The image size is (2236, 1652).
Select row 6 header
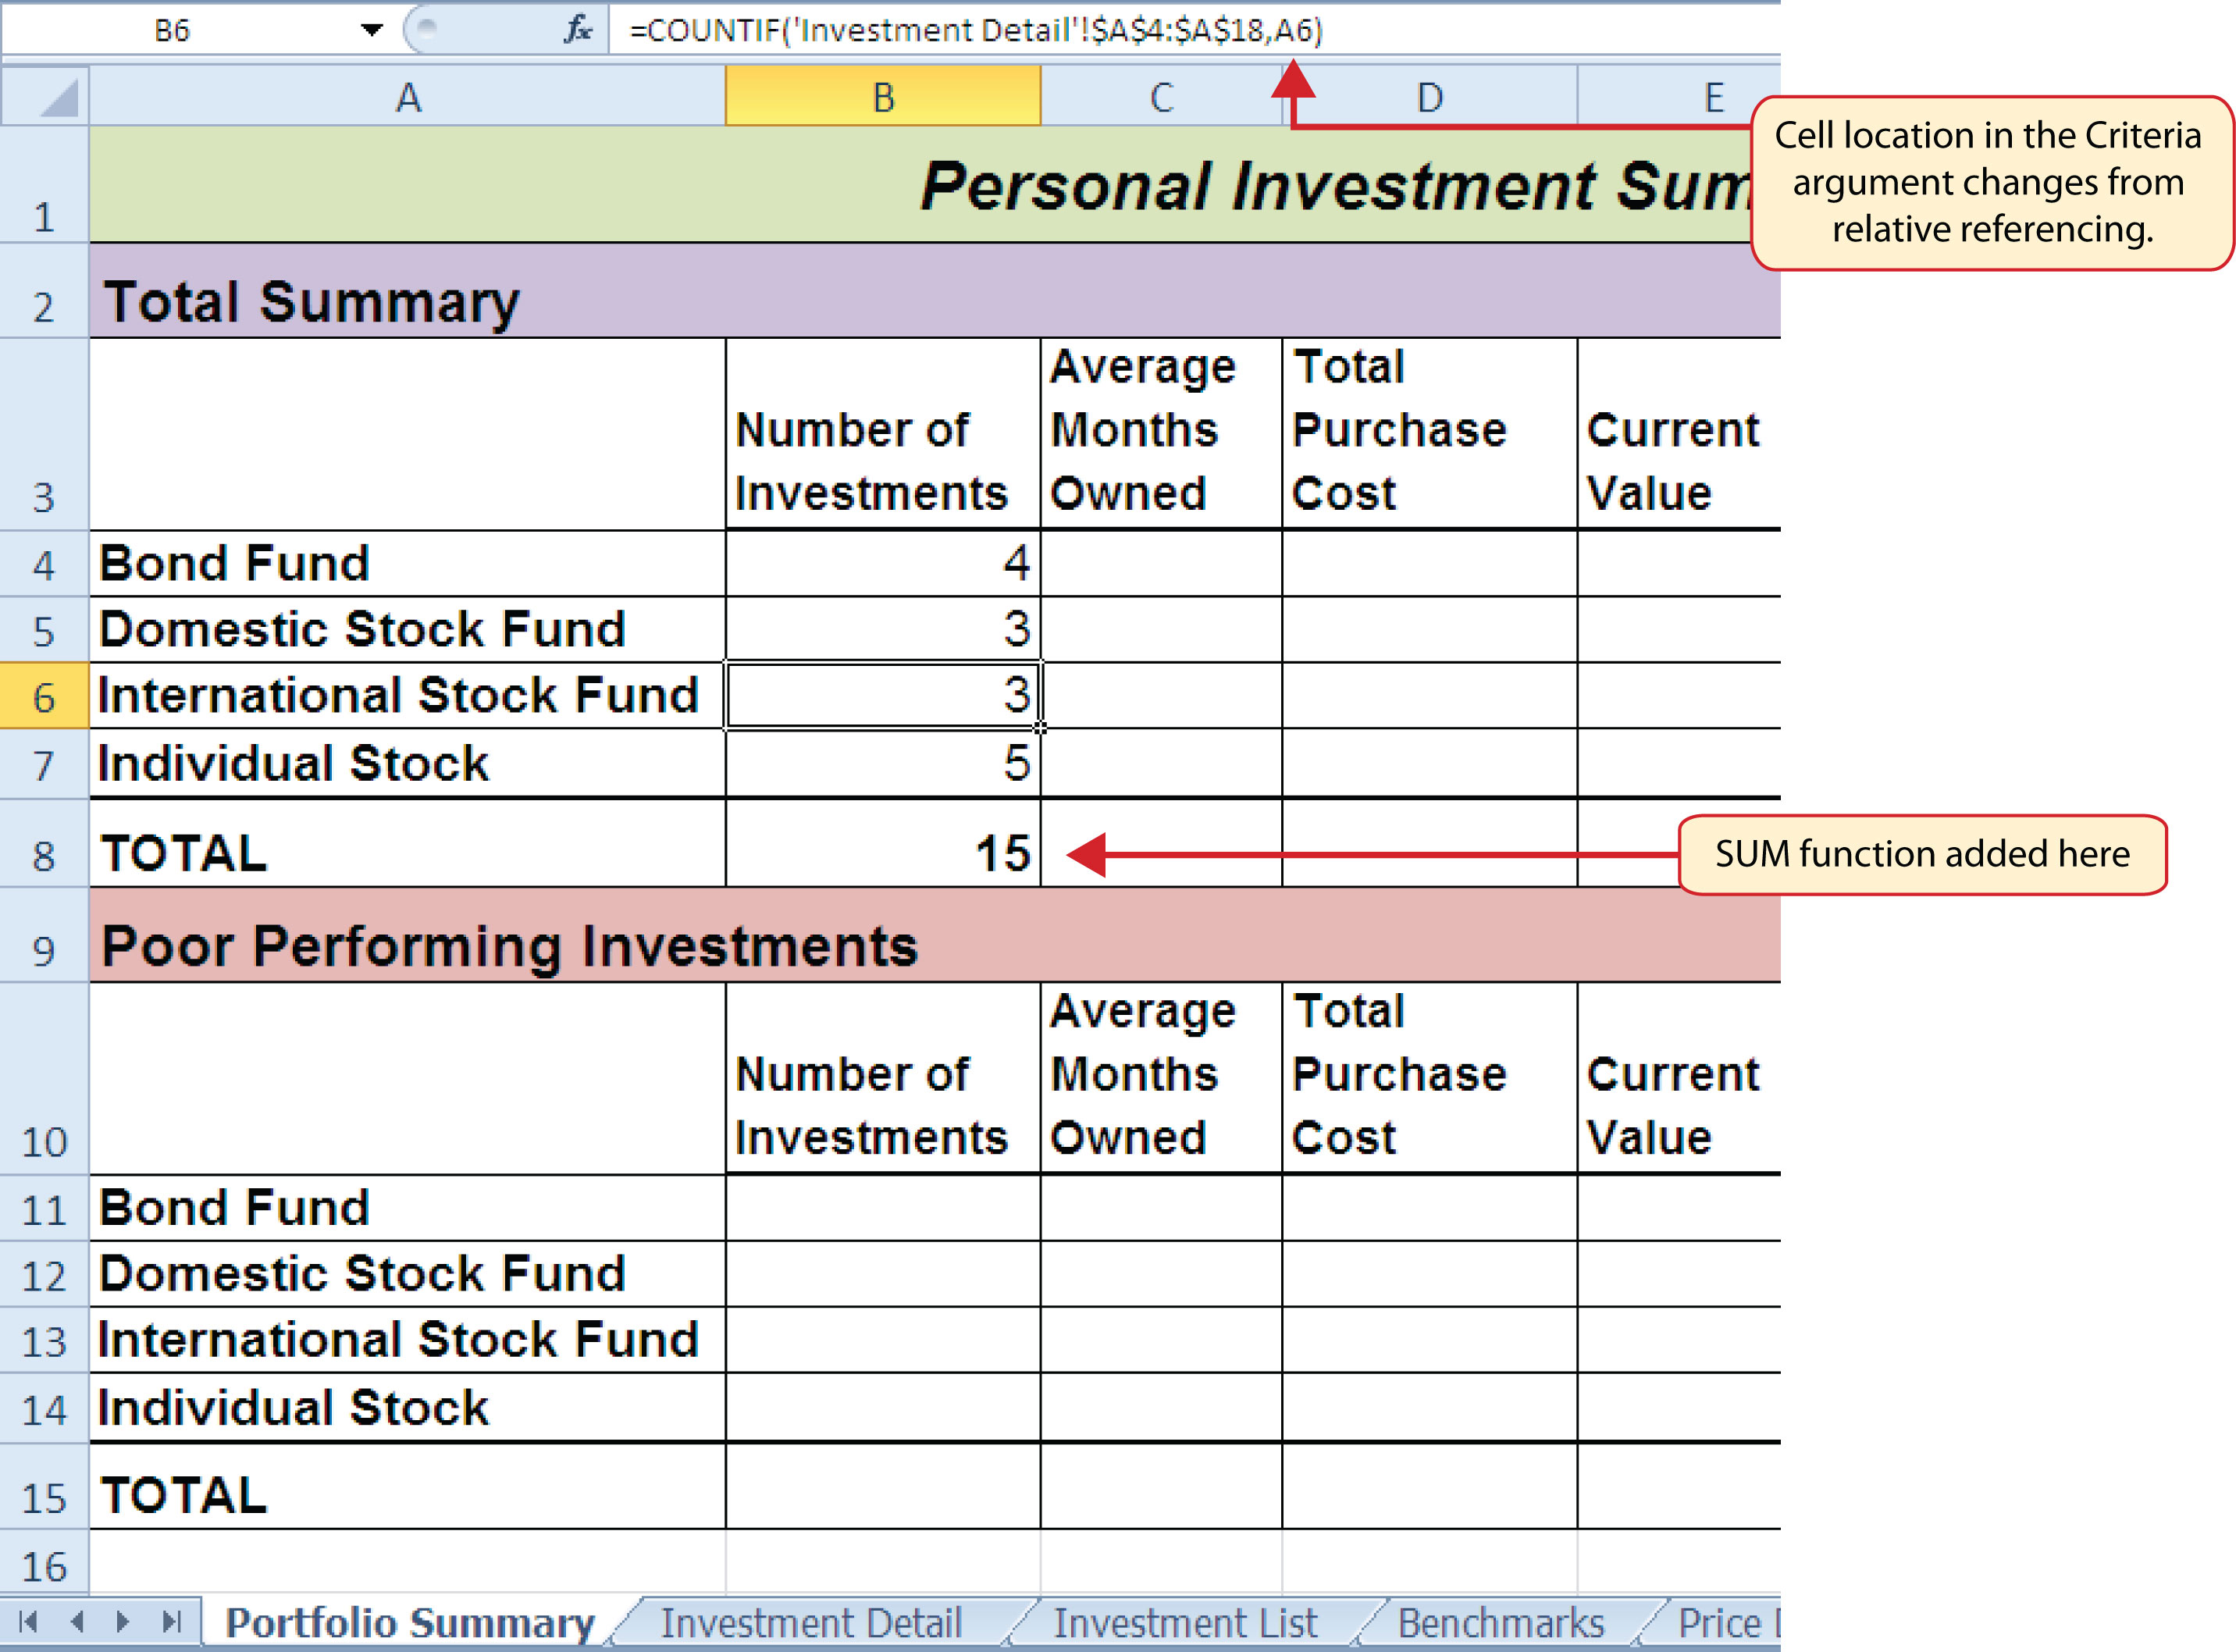pos(44,696)
